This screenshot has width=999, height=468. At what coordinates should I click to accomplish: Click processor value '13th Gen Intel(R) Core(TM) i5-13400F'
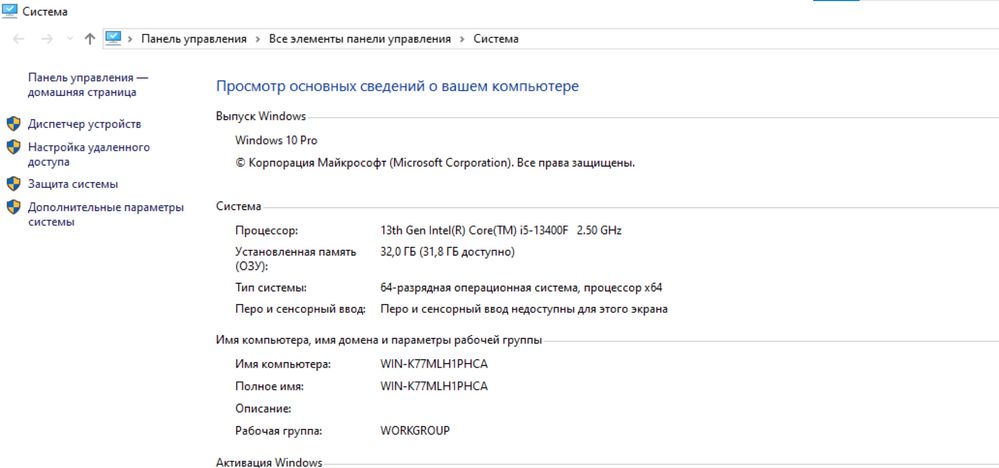tap(473, 230)
